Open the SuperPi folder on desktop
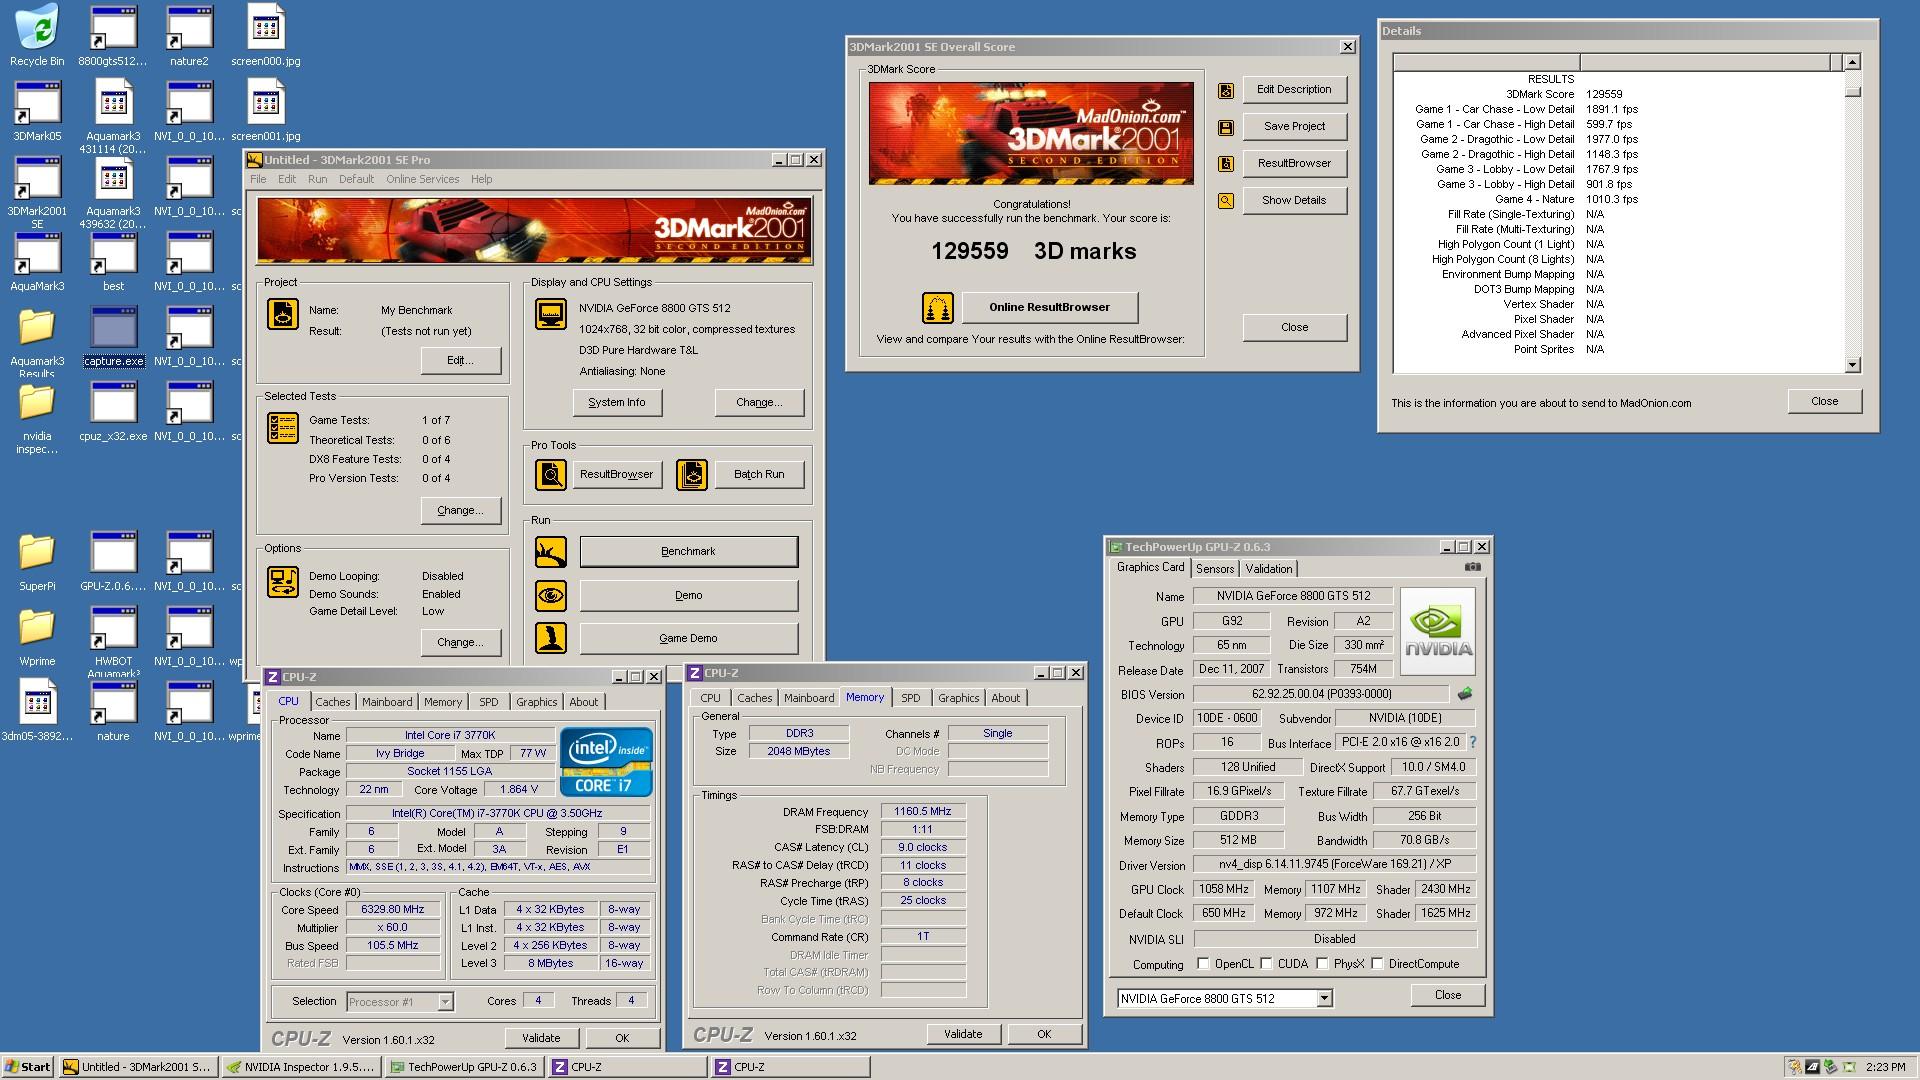Screen dimensions: 1920x1080 (37, 560)
